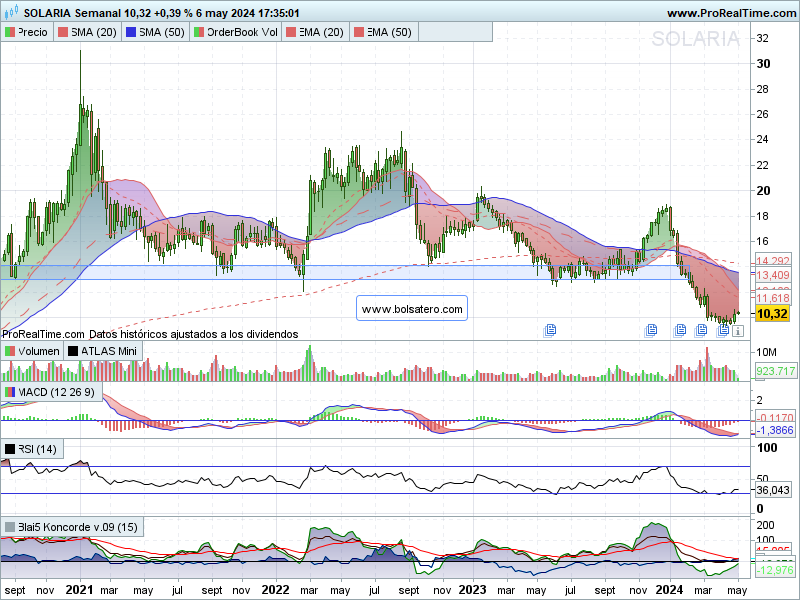Select the 13,409 price label
Screen dimensions: 800x600
[772, 276]
